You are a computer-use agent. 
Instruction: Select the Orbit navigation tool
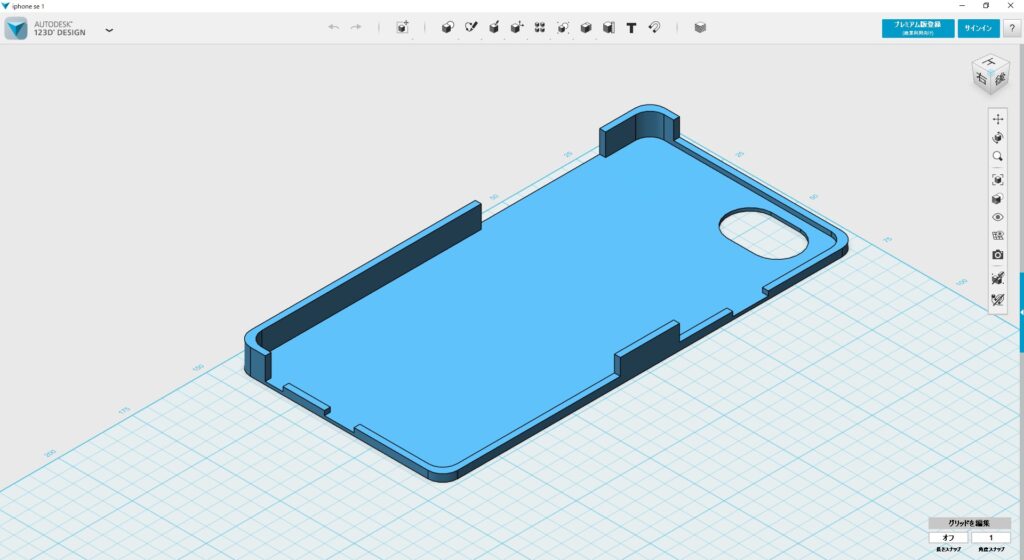998,138
